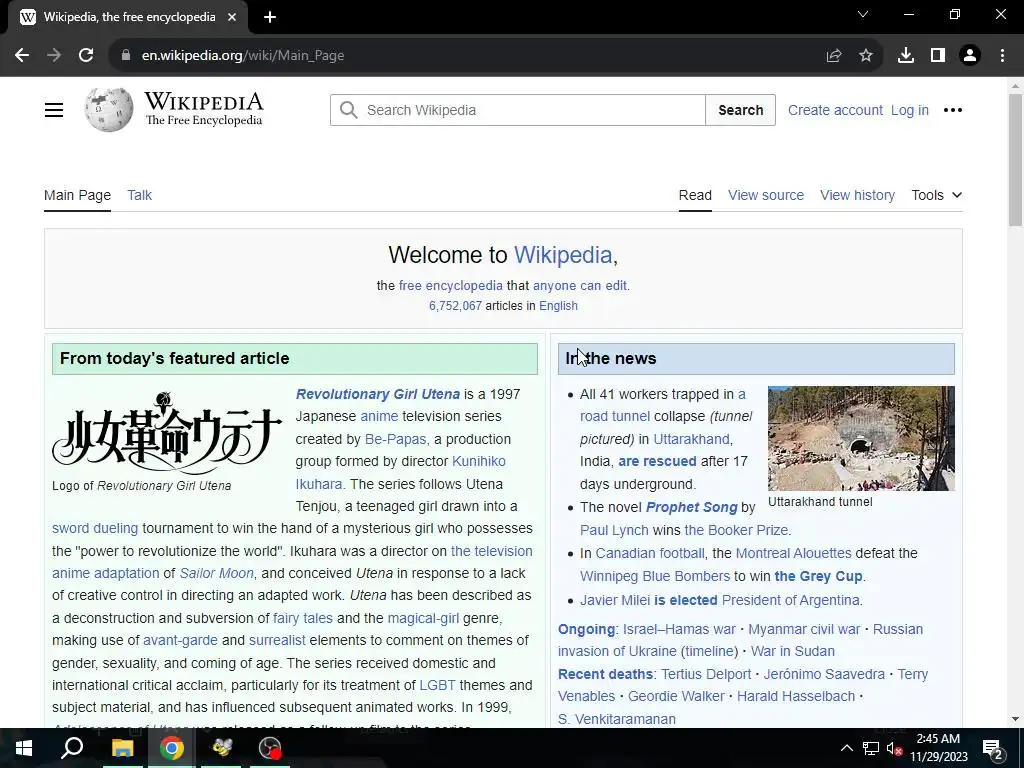The height and width of the screenshot is (768, 1024).
Task: Open Windows taskbar search
Action: point(72,748)
